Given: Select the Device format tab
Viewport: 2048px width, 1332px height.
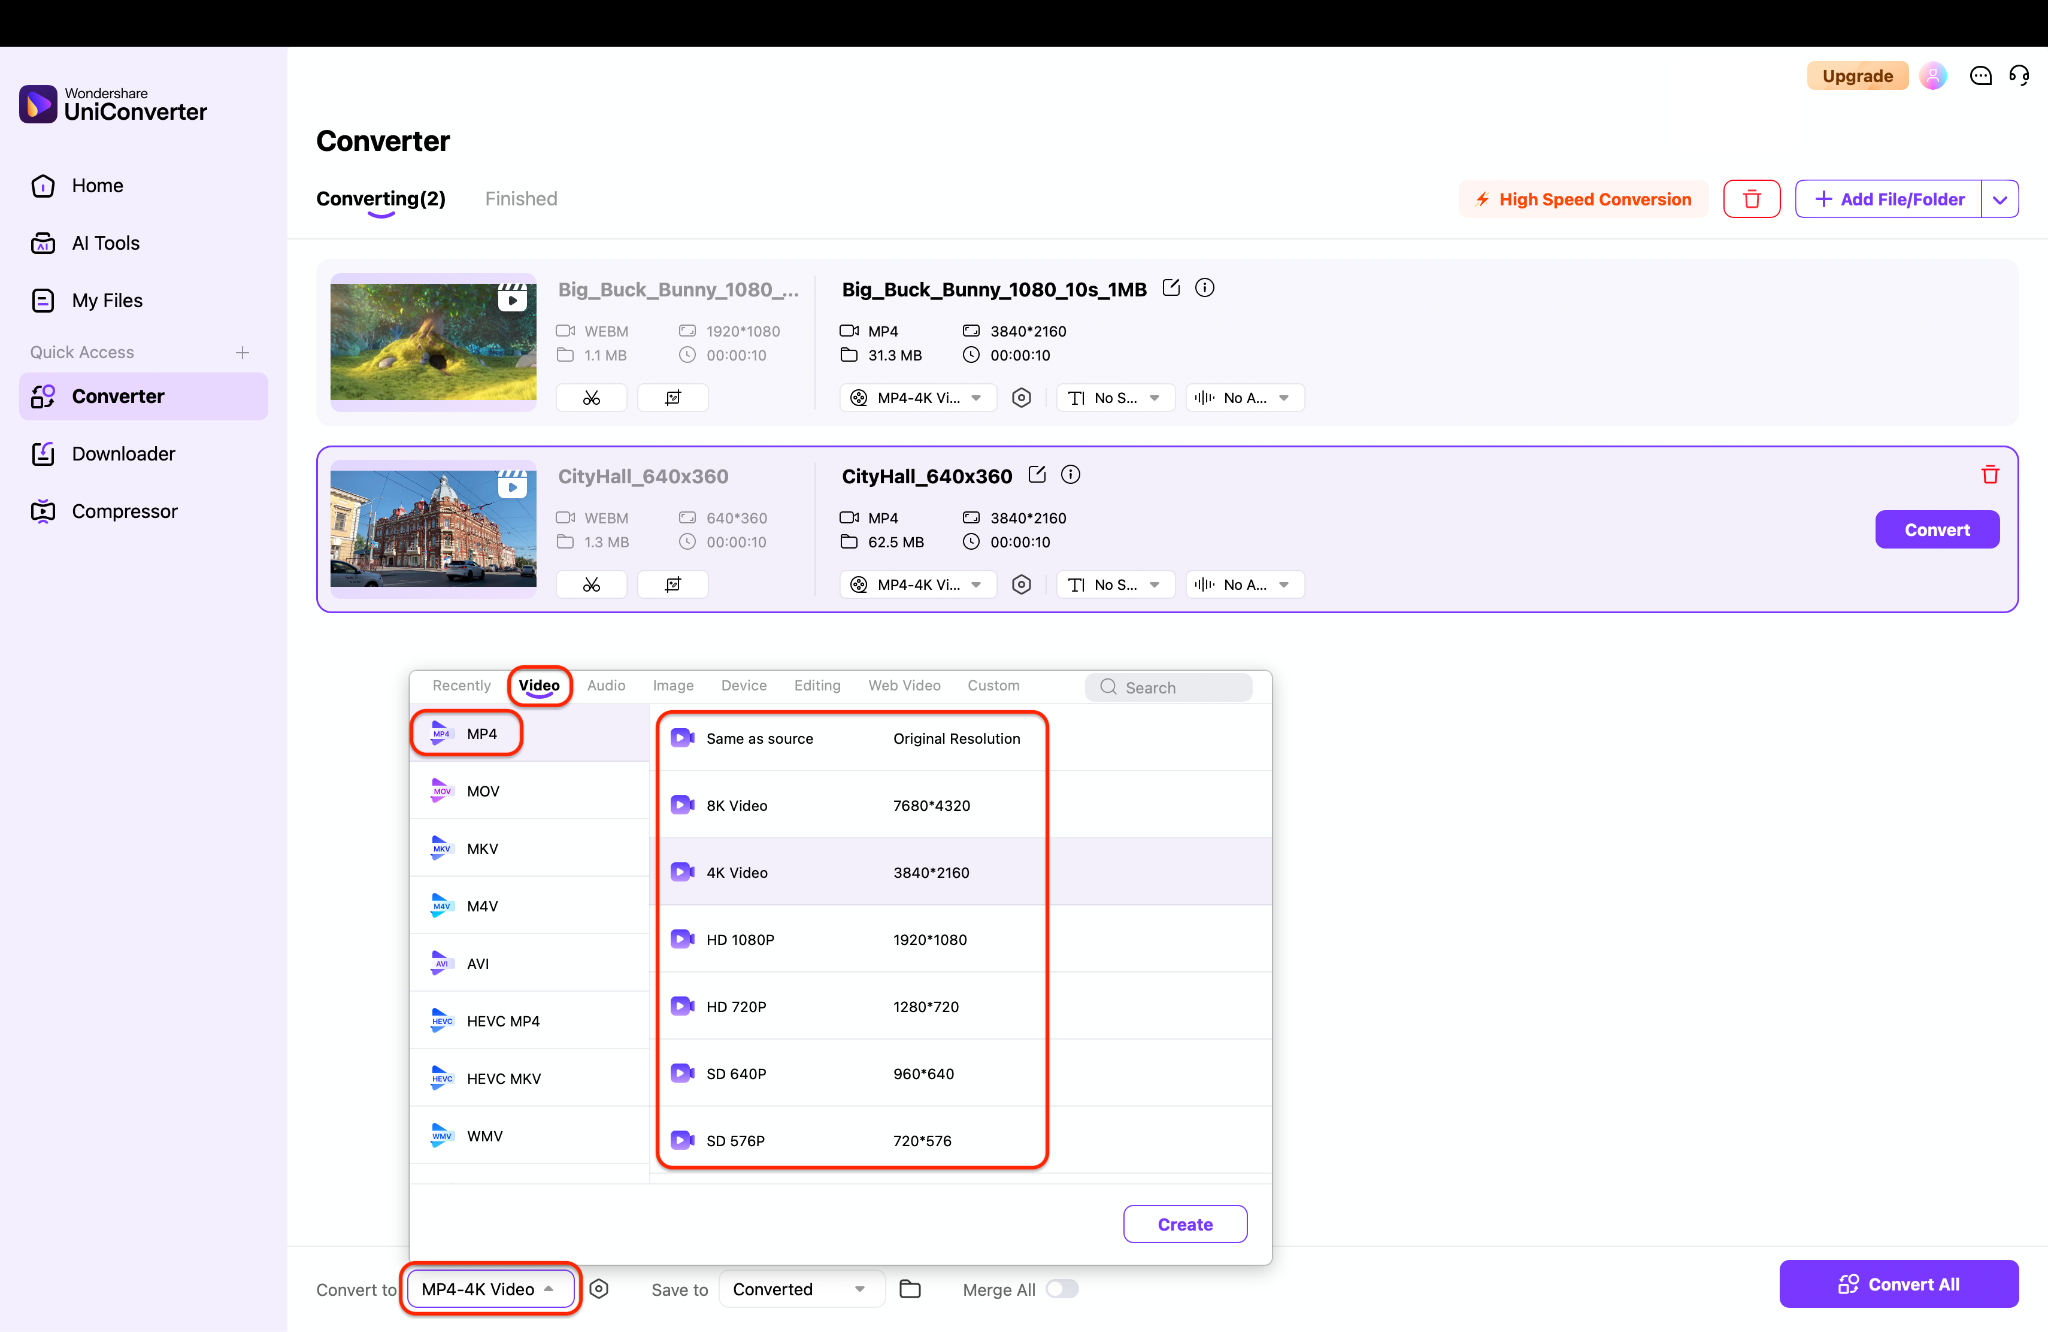Looking at the screenshot, I should [744, 686].
